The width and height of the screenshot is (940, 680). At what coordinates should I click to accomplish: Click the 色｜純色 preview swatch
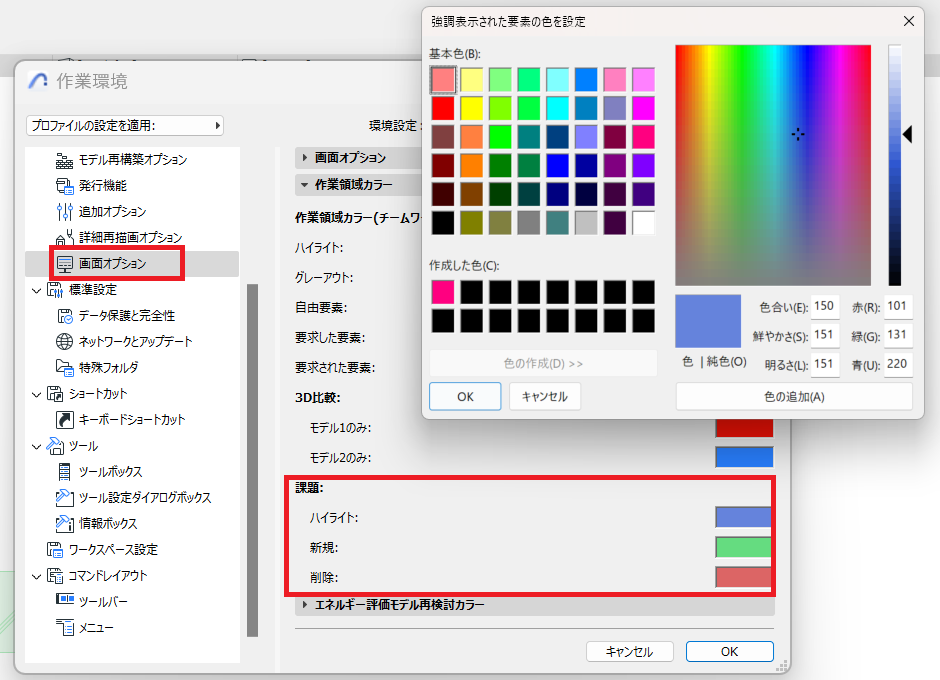tap(708, 321)
